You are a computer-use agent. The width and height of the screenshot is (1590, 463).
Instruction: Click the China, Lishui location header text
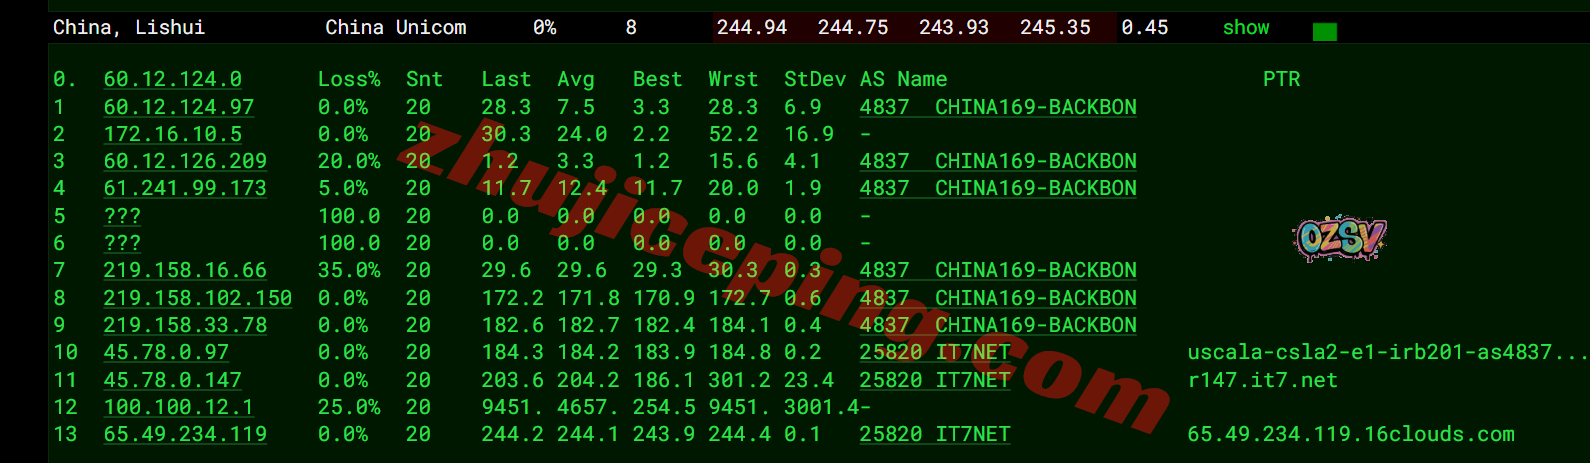(x=128, y=28)
